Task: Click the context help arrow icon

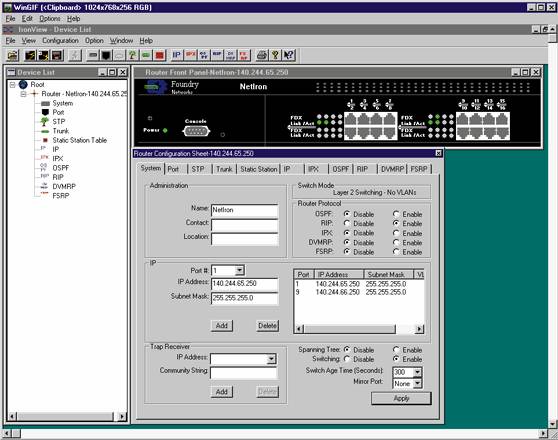Action: tap(289, 55)
